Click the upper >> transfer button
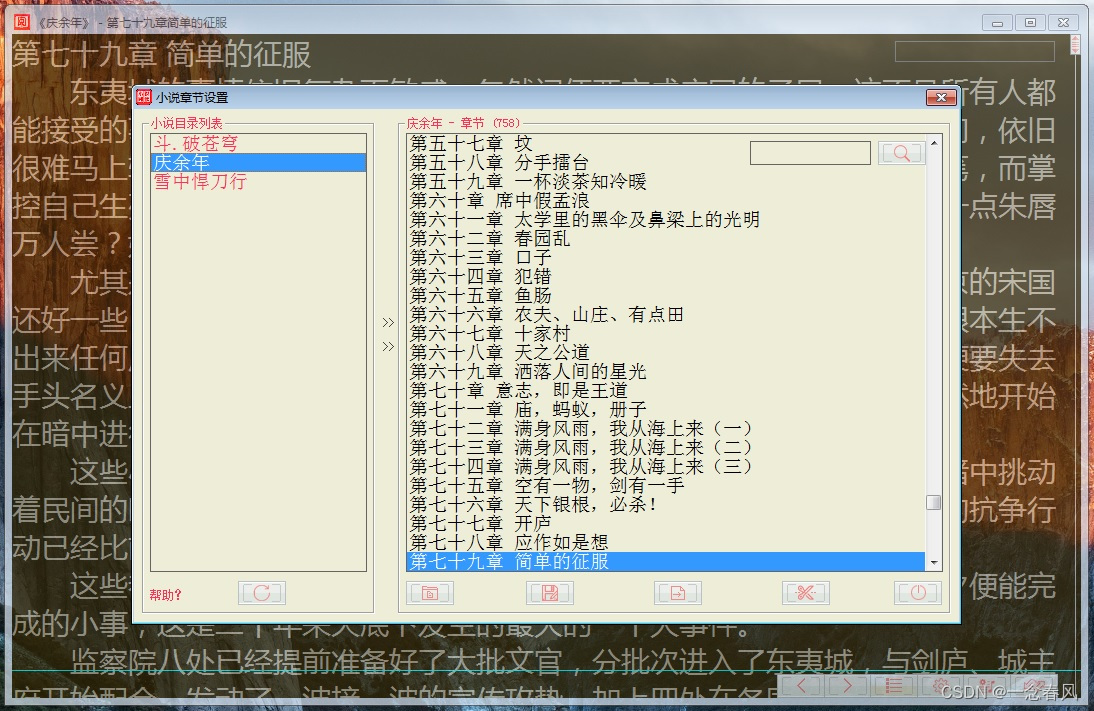Viewport: 1094px width, 711px height. click(388, 322)
